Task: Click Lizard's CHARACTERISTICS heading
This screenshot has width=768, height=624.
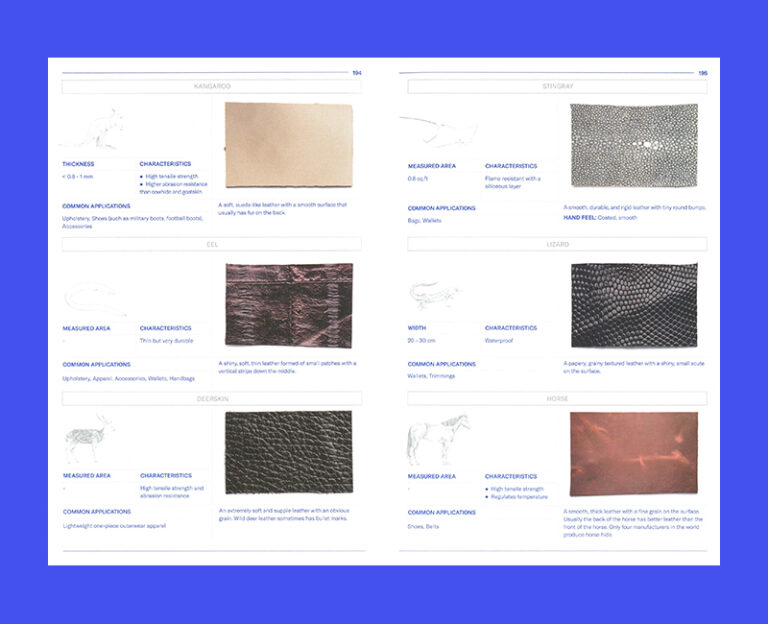Action: coord(511,328)
